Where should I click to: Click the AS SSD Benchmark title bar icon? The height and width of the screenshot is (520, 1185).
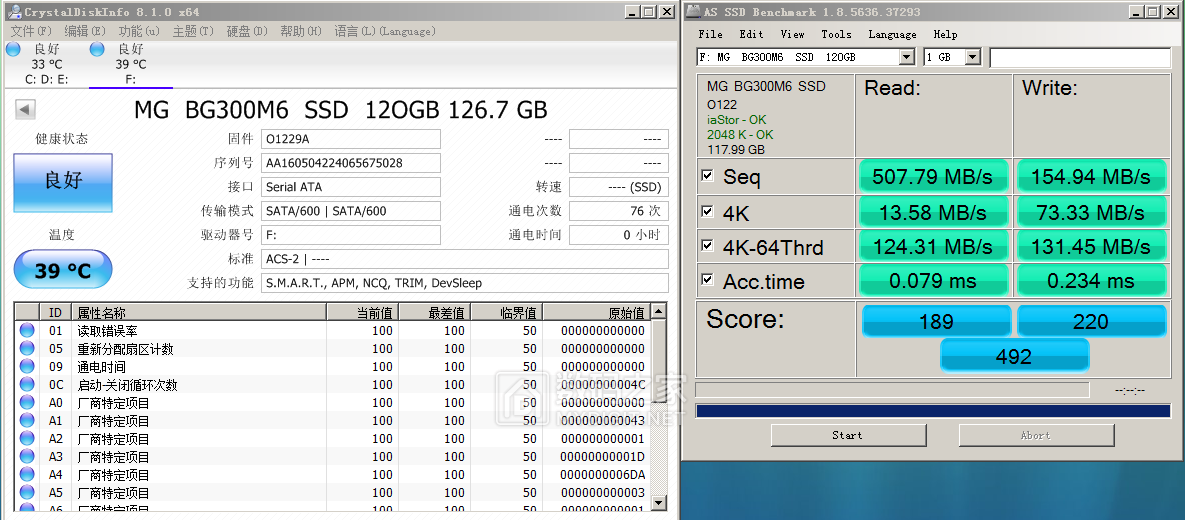click(693, 12)
